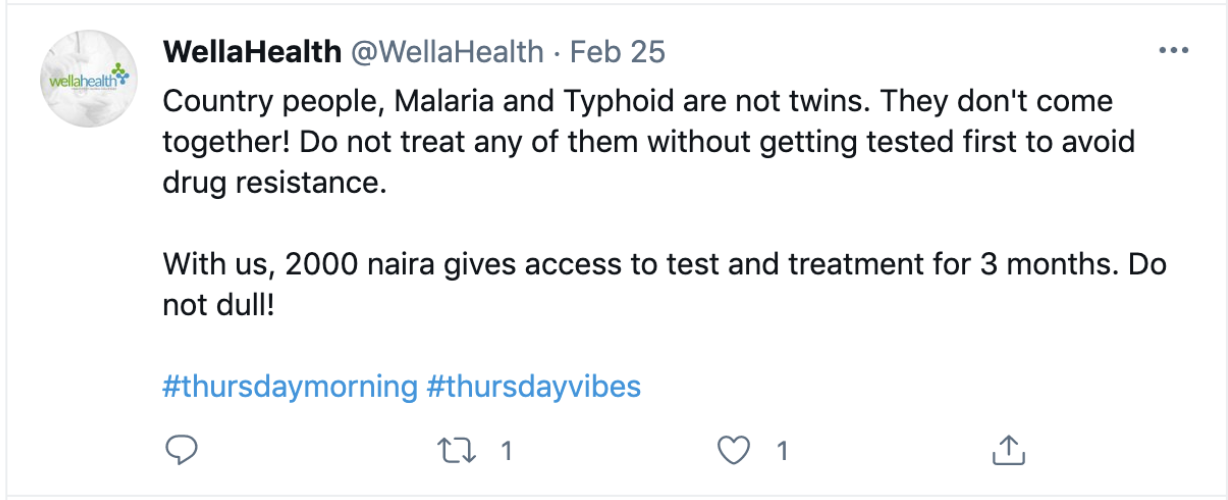This screenshot has height=500, width=1228.
Task: Click the 'drug resistance.' text line
Action: click(273, 185)
